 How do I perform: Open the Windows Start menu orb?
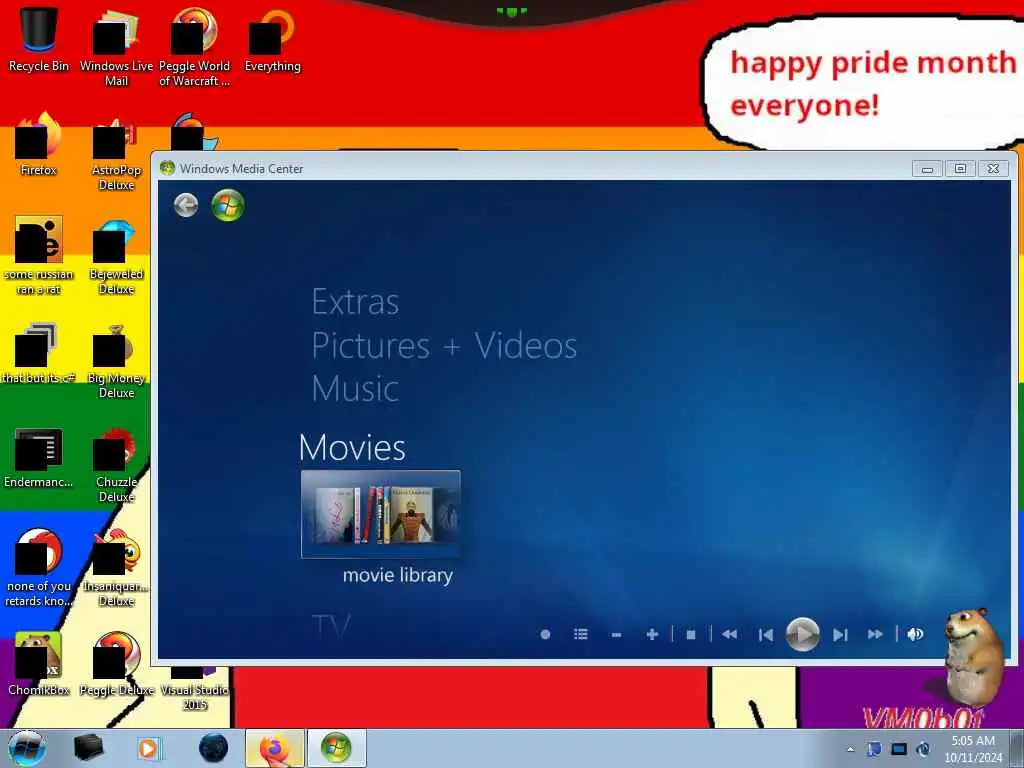click(26, 748)
